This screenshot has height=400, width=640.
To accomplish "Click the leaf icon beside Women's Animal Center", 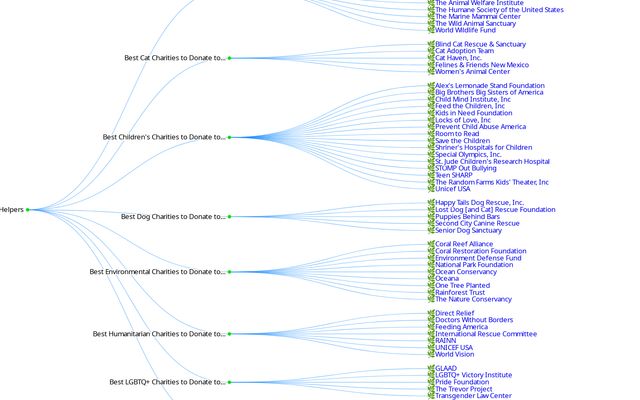I will point(431,71).
